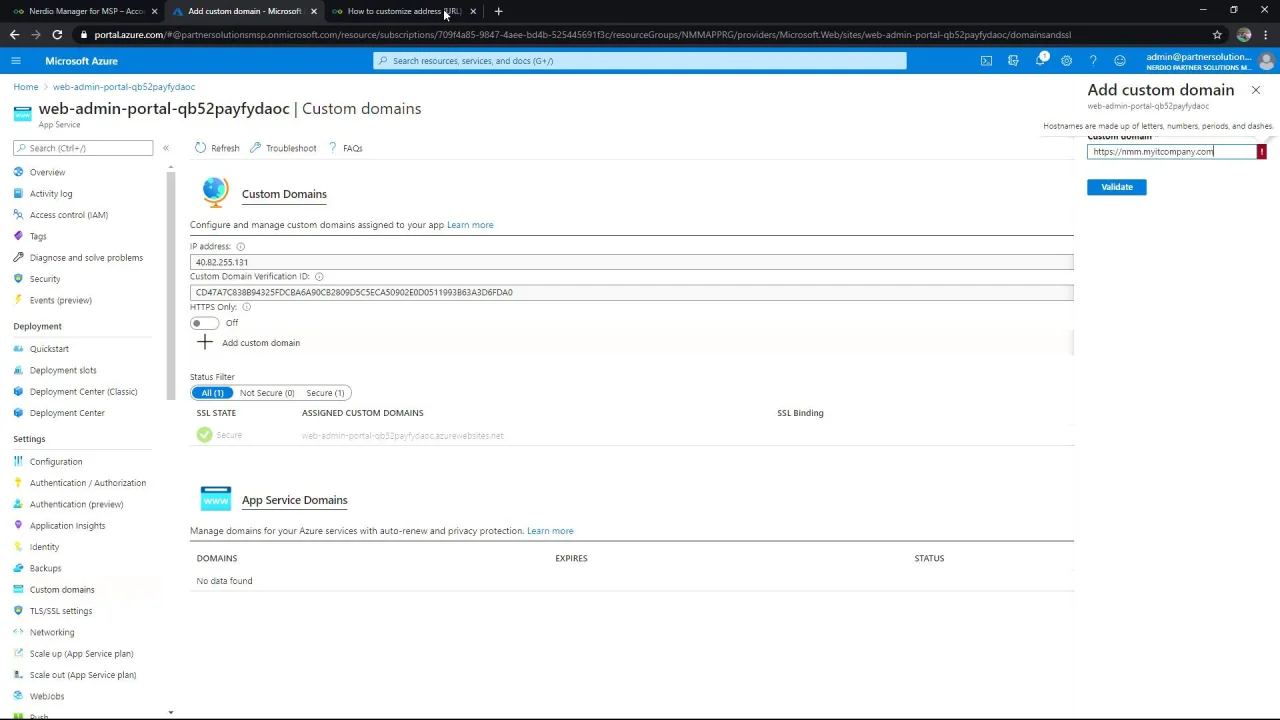Click the Troubleshoot toolbar item

(x=283, y=148)
